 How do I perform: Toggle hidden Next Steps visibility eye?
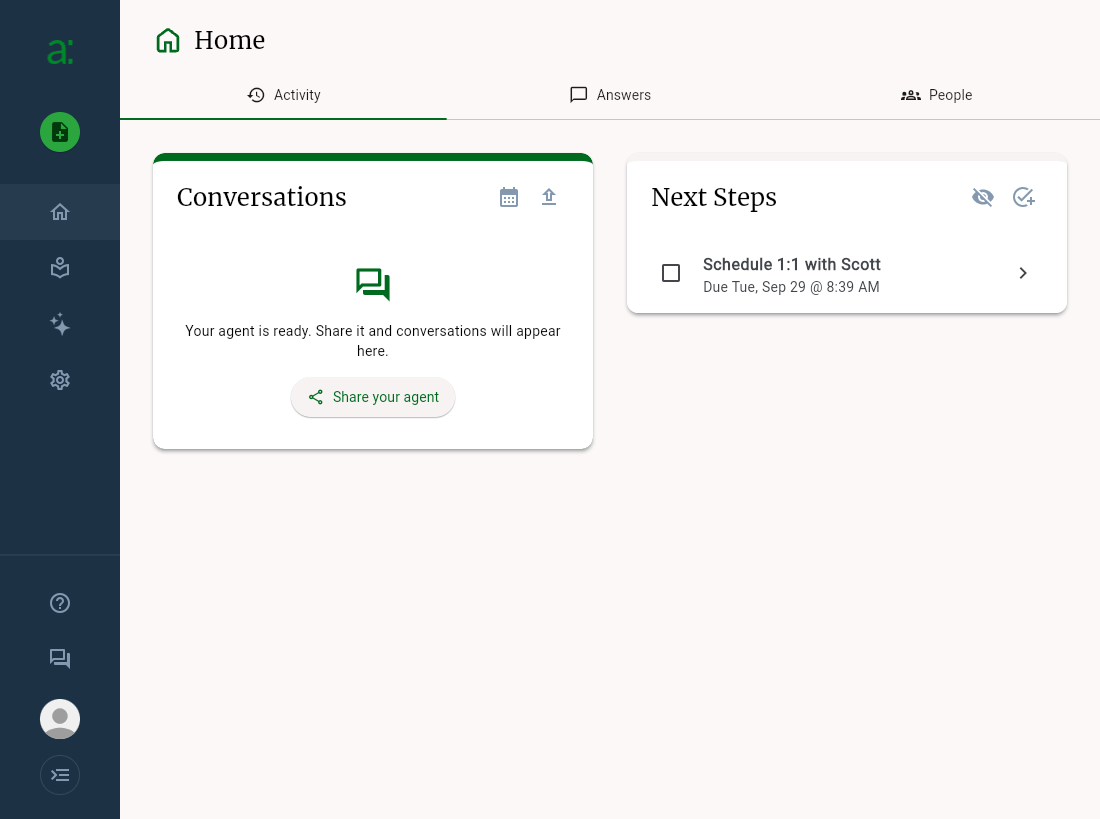(x=983, y=197)
